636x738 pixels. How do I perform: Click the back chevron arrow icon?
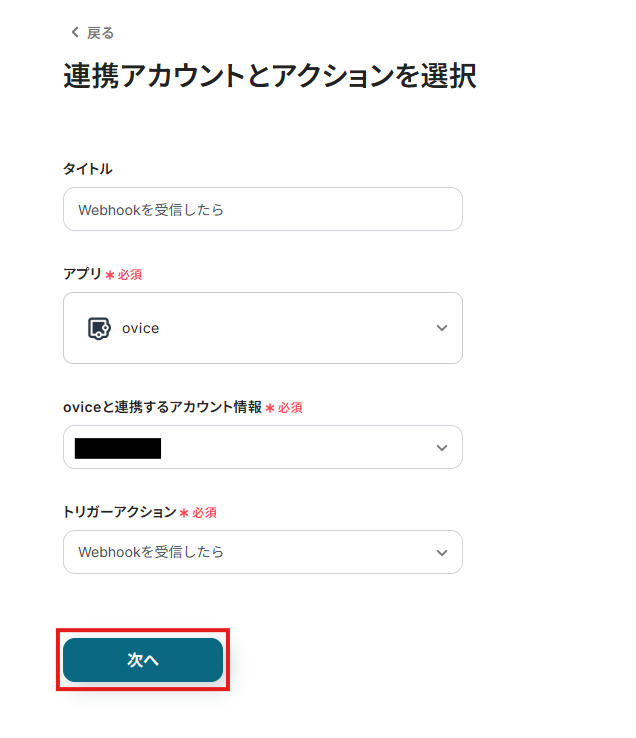click(x=74, y=33)
